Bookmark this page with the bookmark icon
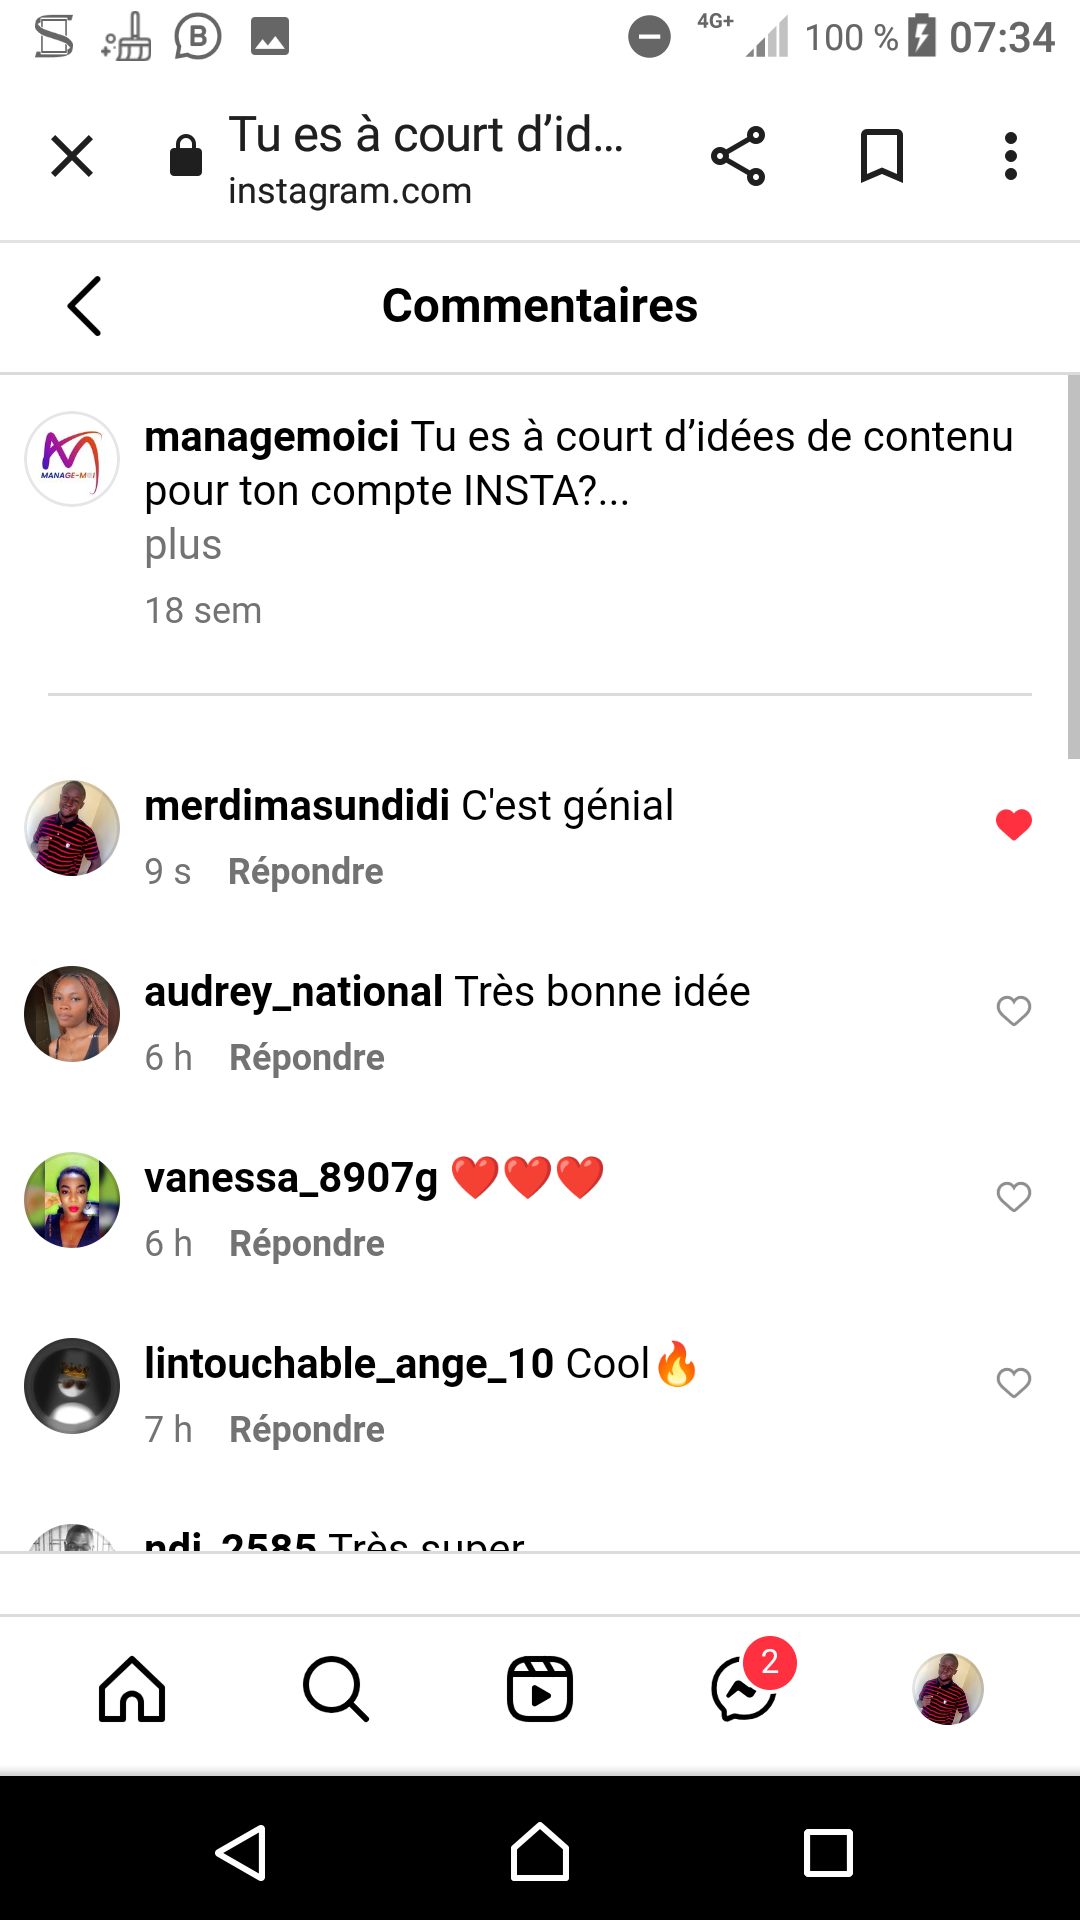Viewport: 1080px width, 1920px height. [881, 157]
